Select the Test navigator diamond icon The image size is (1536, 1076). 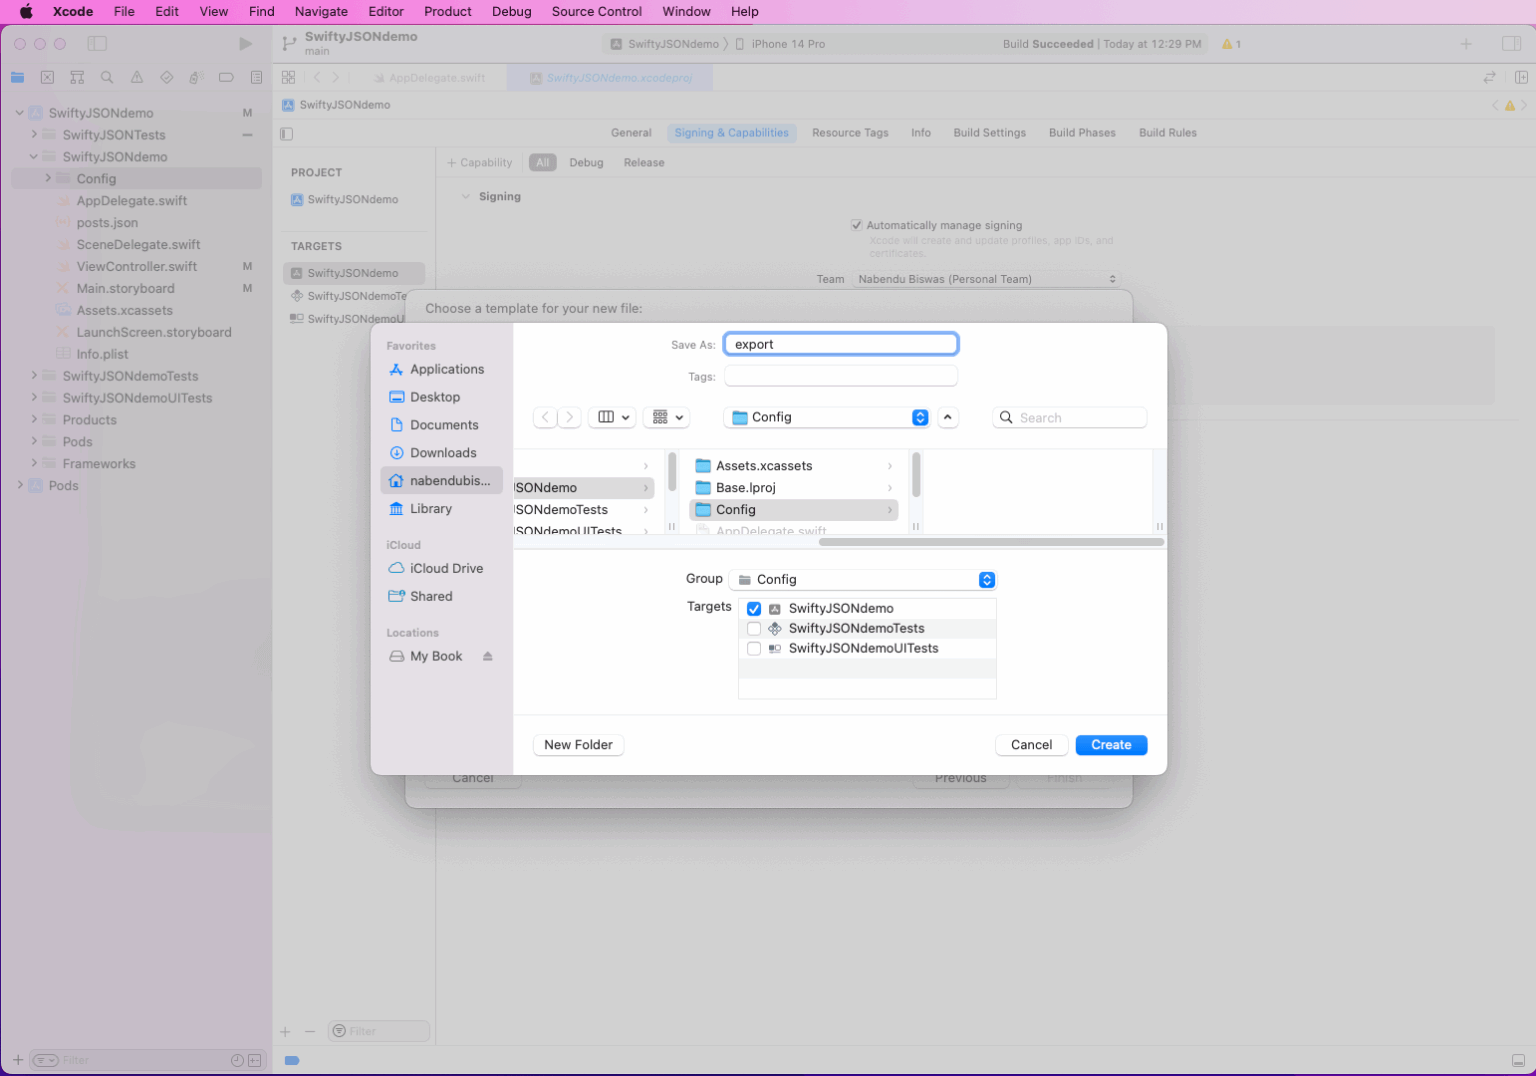[x=166, y=77]
